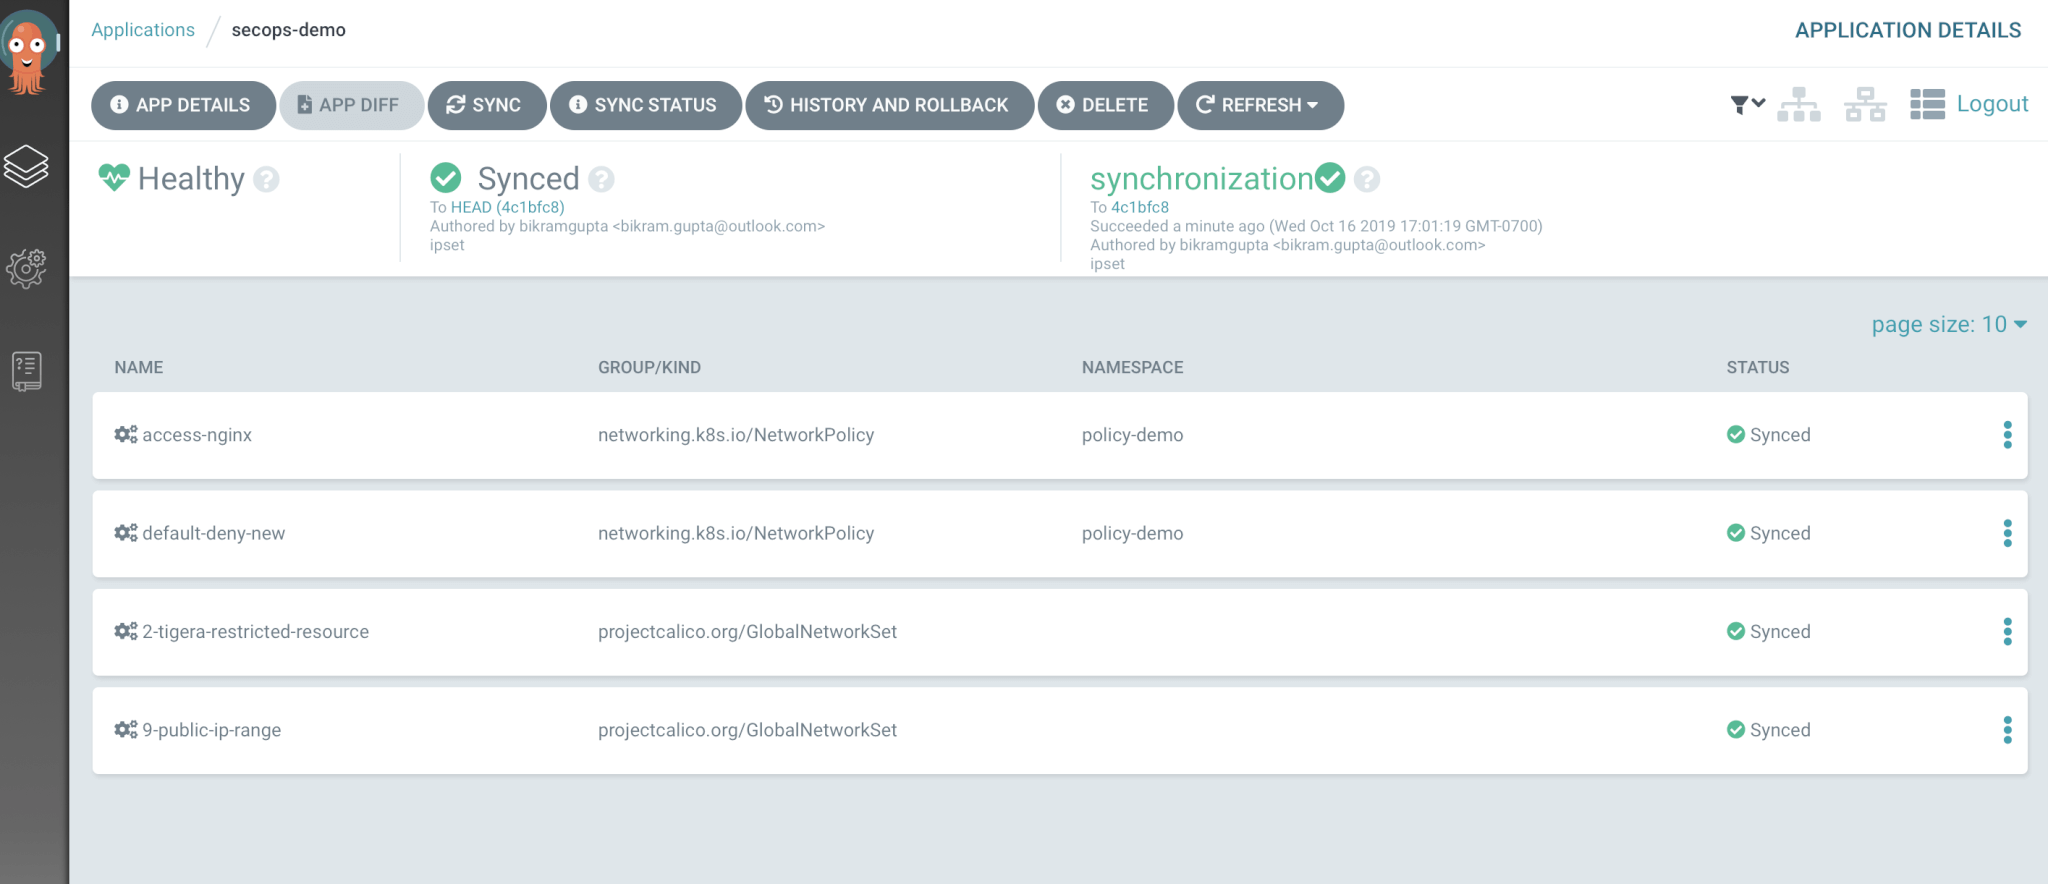2048x884 pixels.
Task: Open the filter funnel dropdown
Action: [1747, 104]
